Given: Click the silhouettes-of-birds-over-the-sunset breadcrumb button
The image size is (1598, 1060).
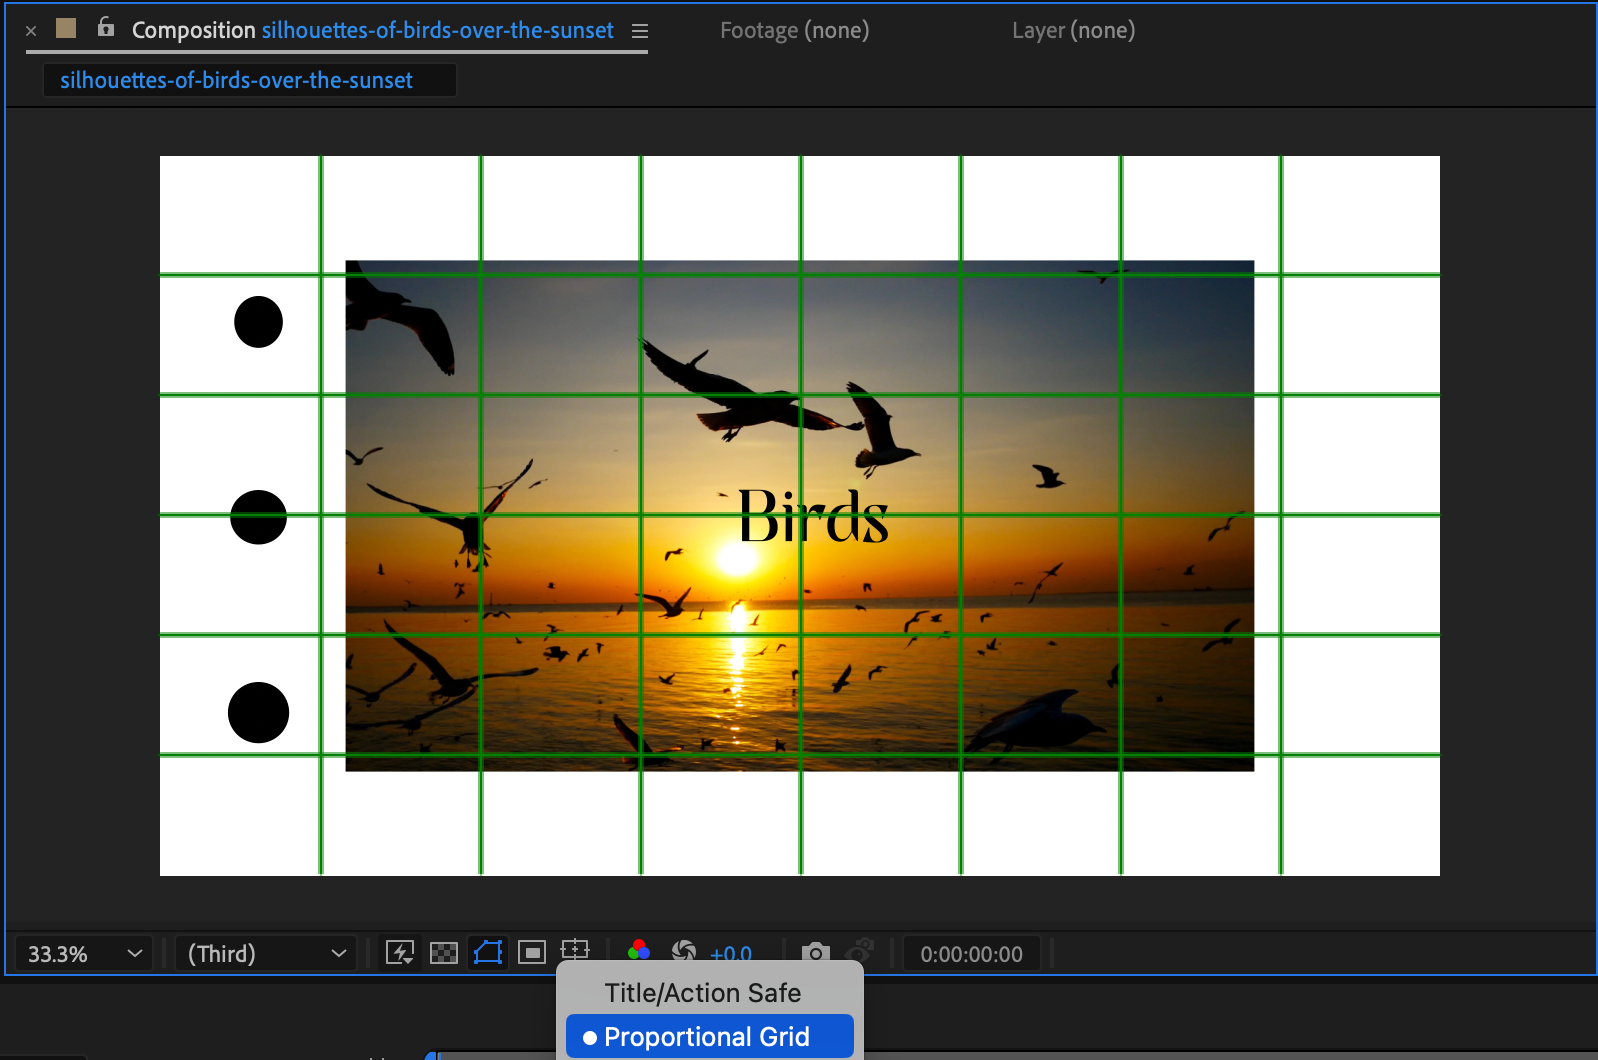Looking at the screenshot, I should tap(237, 80).
